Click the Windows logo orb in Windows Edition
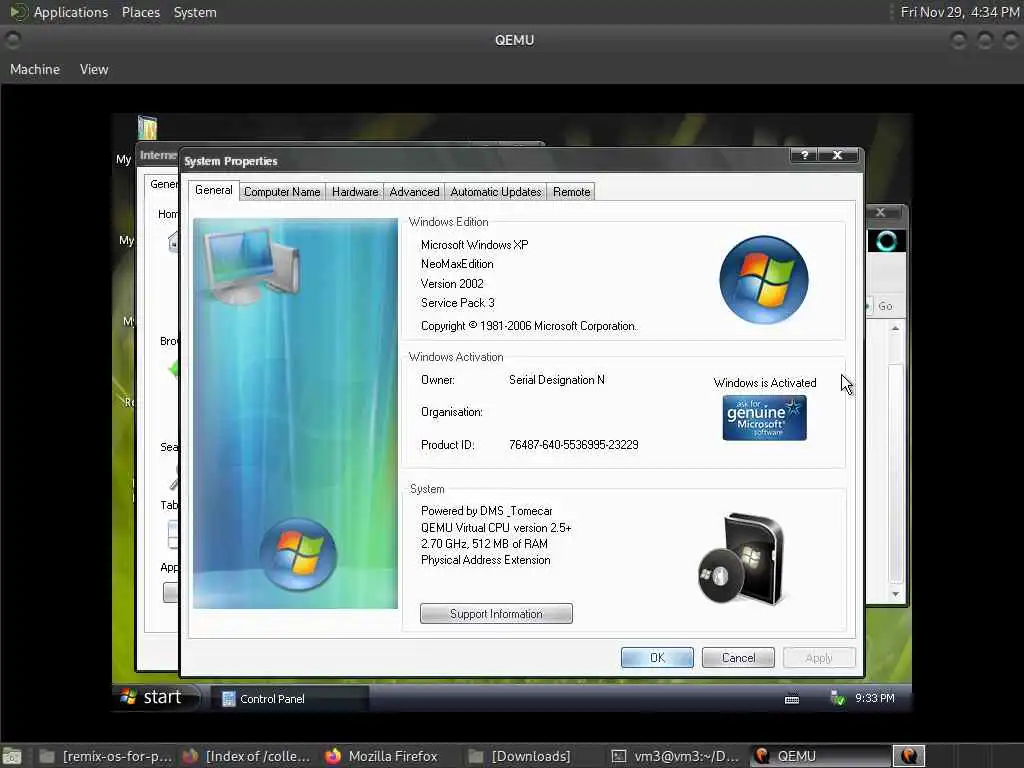 763,280
